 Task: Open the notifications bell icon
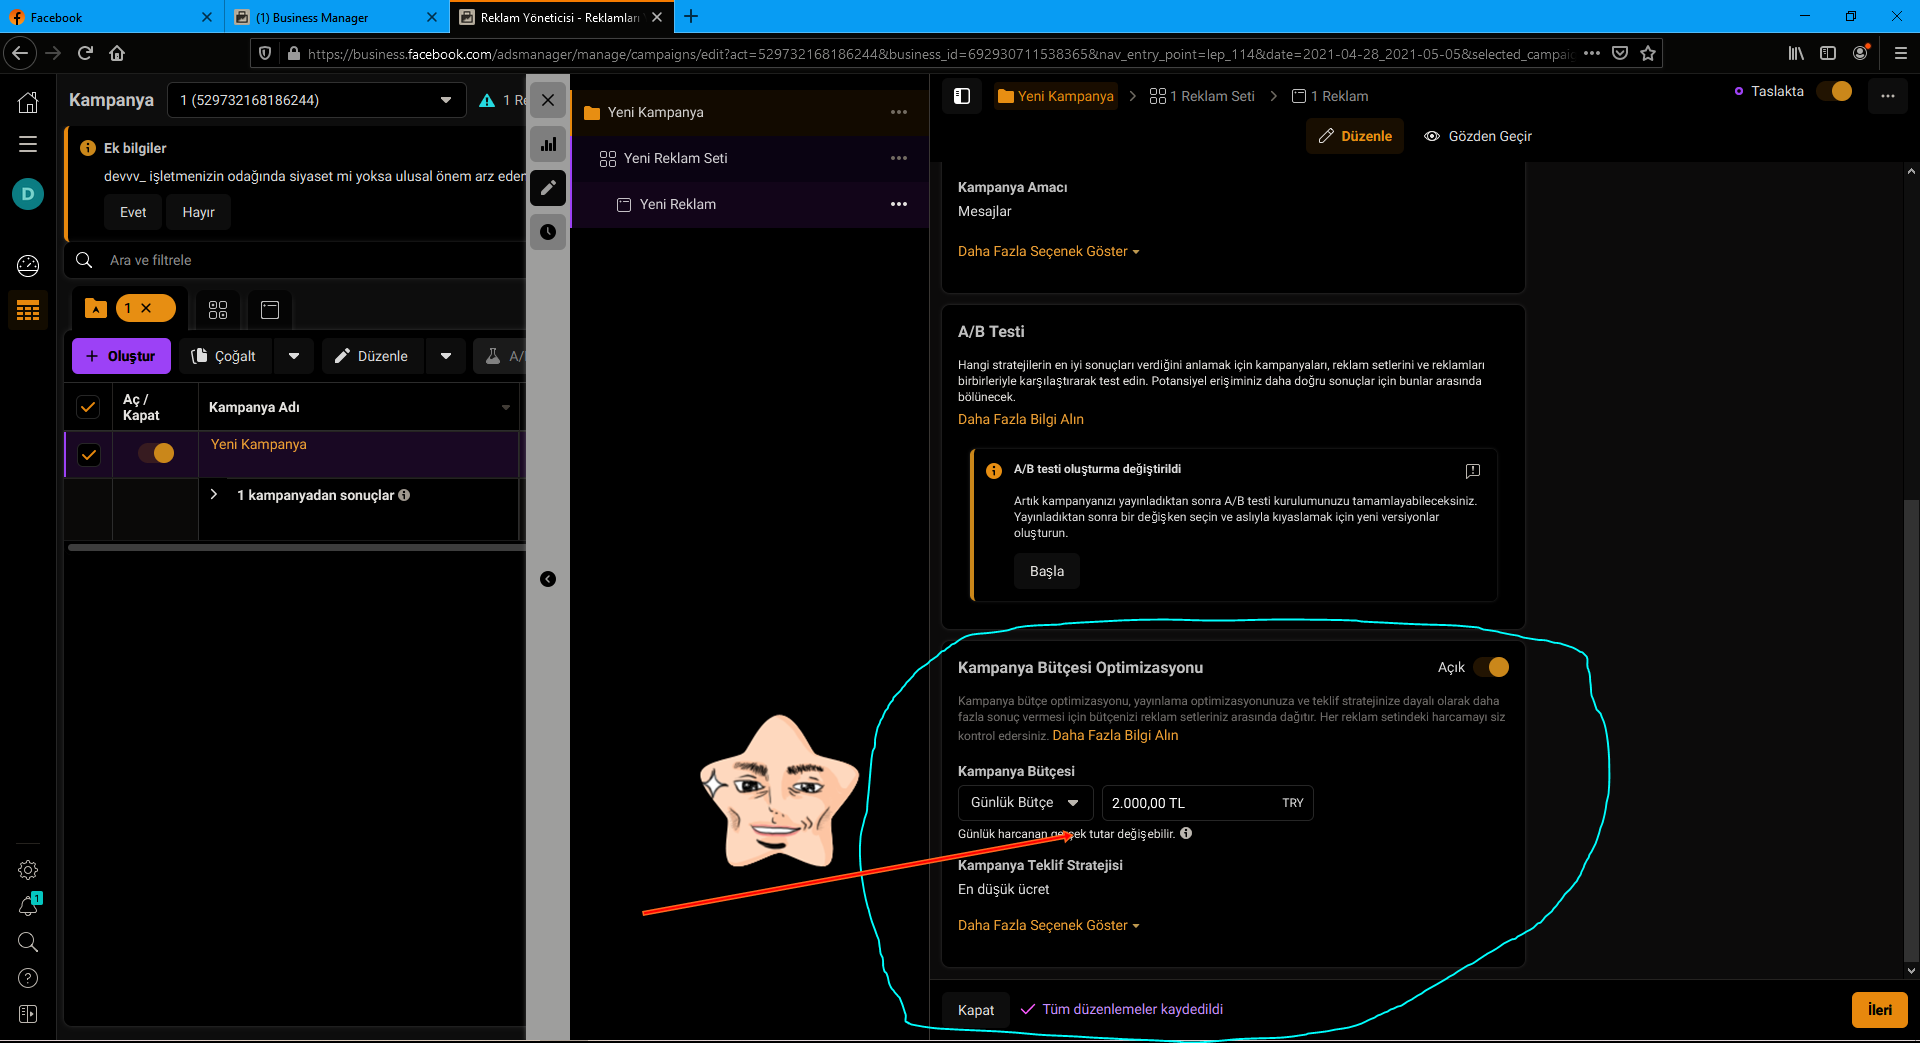[x=28, y=906]
